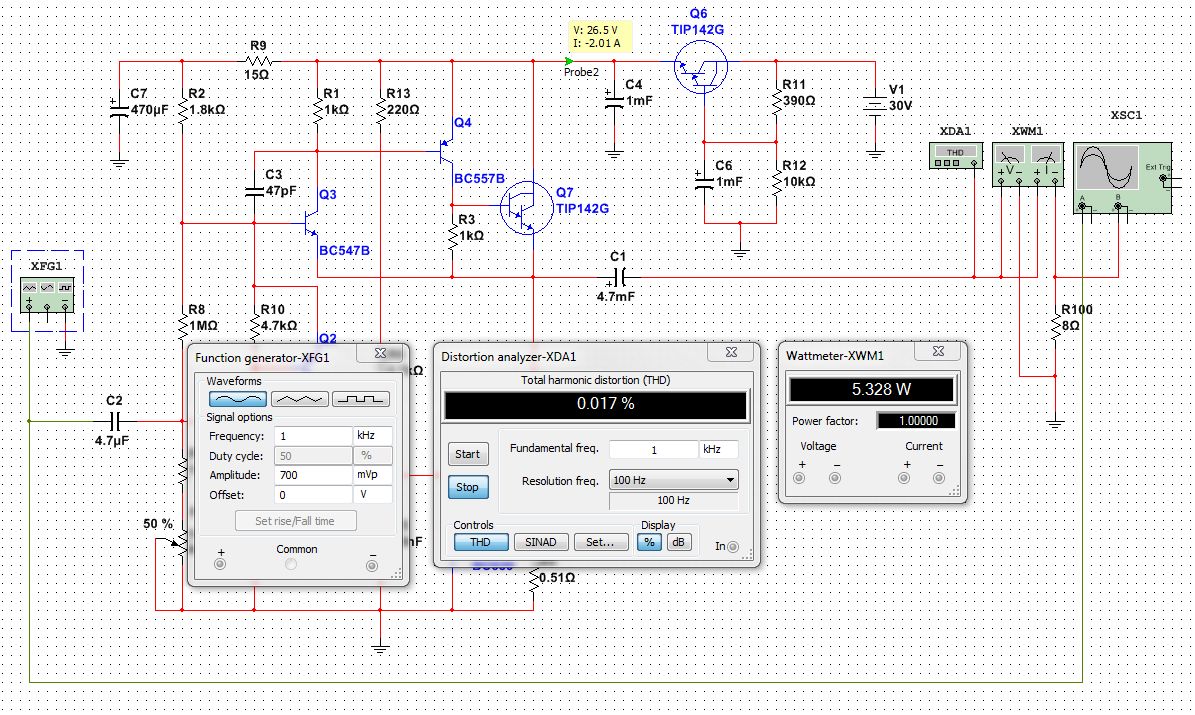Select the Q3 BC547B transistor symbol
Viewport: 1195px width, 715px height.
point(312,223)
